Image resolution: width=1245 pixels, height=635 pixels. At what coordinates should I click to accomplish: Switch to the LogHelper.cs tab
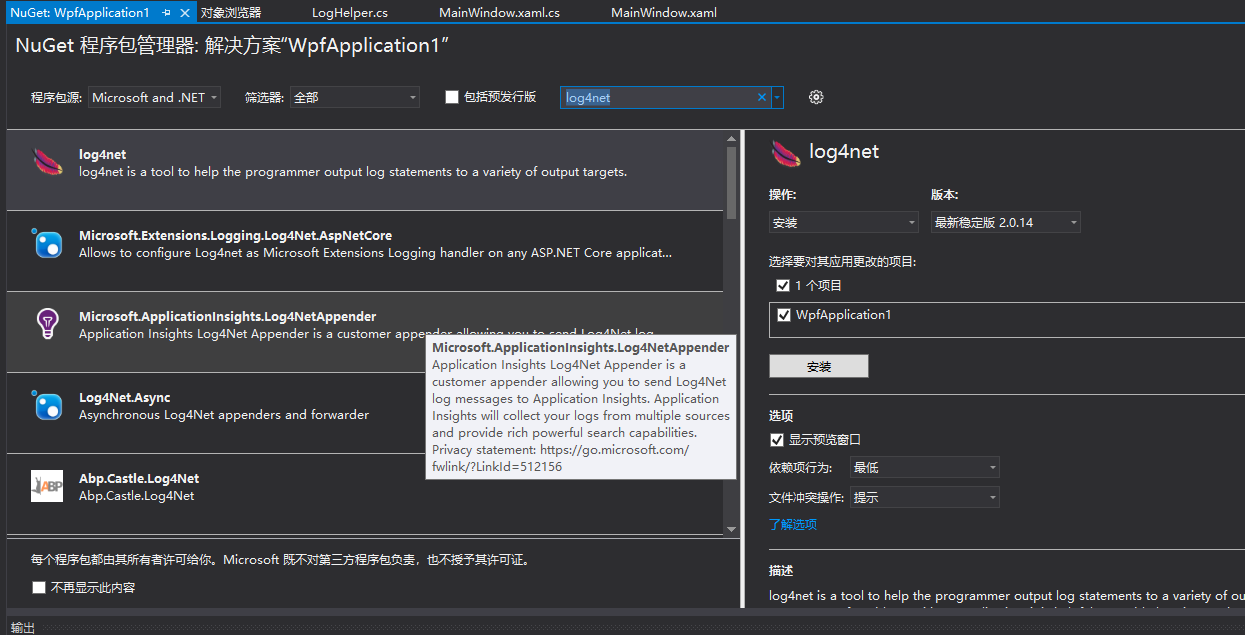[350, 13]
